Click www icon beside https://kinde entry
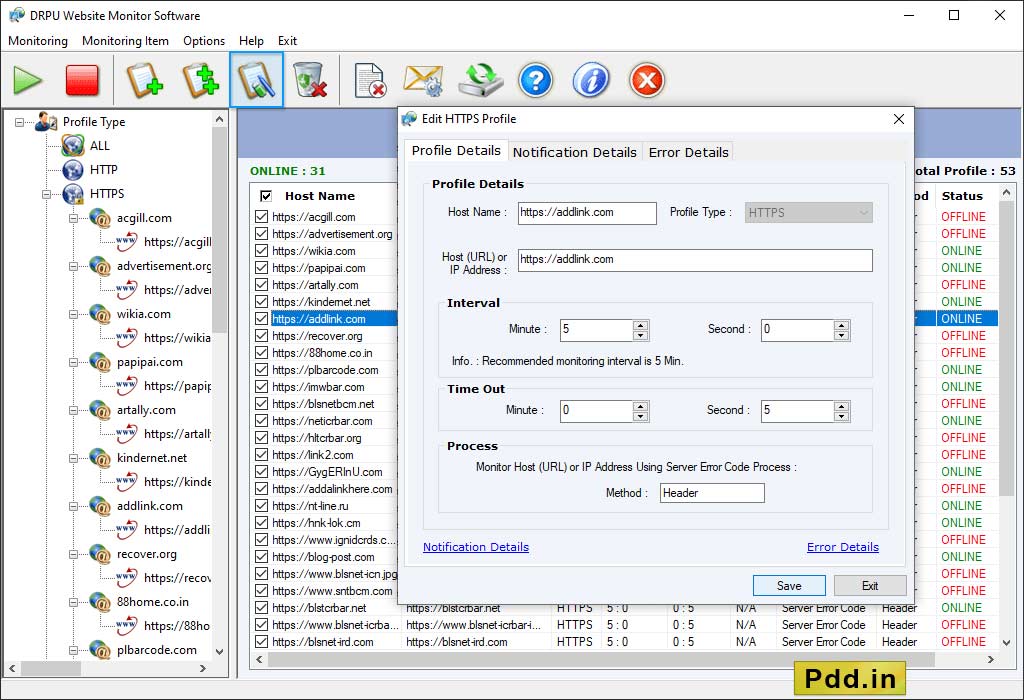Viewport: 1024px width, 700px height. point(127,481)
